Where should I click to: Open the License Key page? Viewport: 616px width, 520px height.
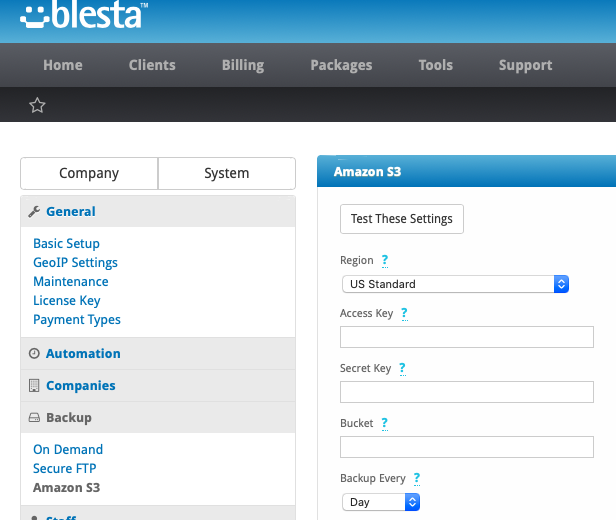click(x=67, y=300)
